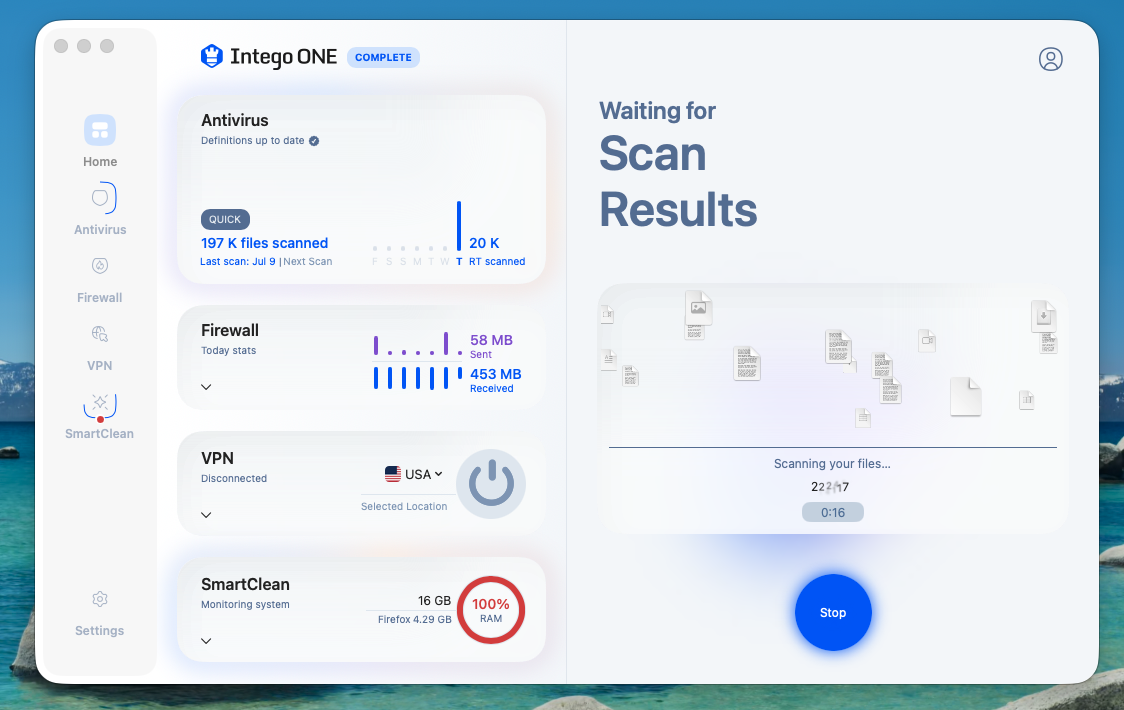Click the 16 GB memory value
1124x710 pixels.
434,601
